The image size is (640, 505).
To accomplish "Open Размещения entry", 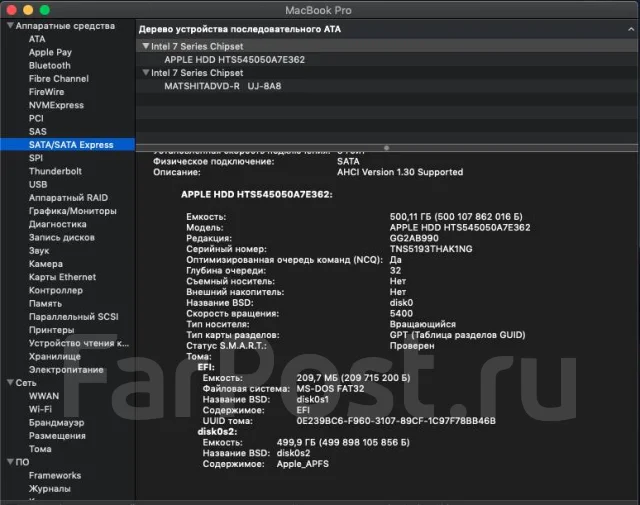I will [x=57, y=436].
